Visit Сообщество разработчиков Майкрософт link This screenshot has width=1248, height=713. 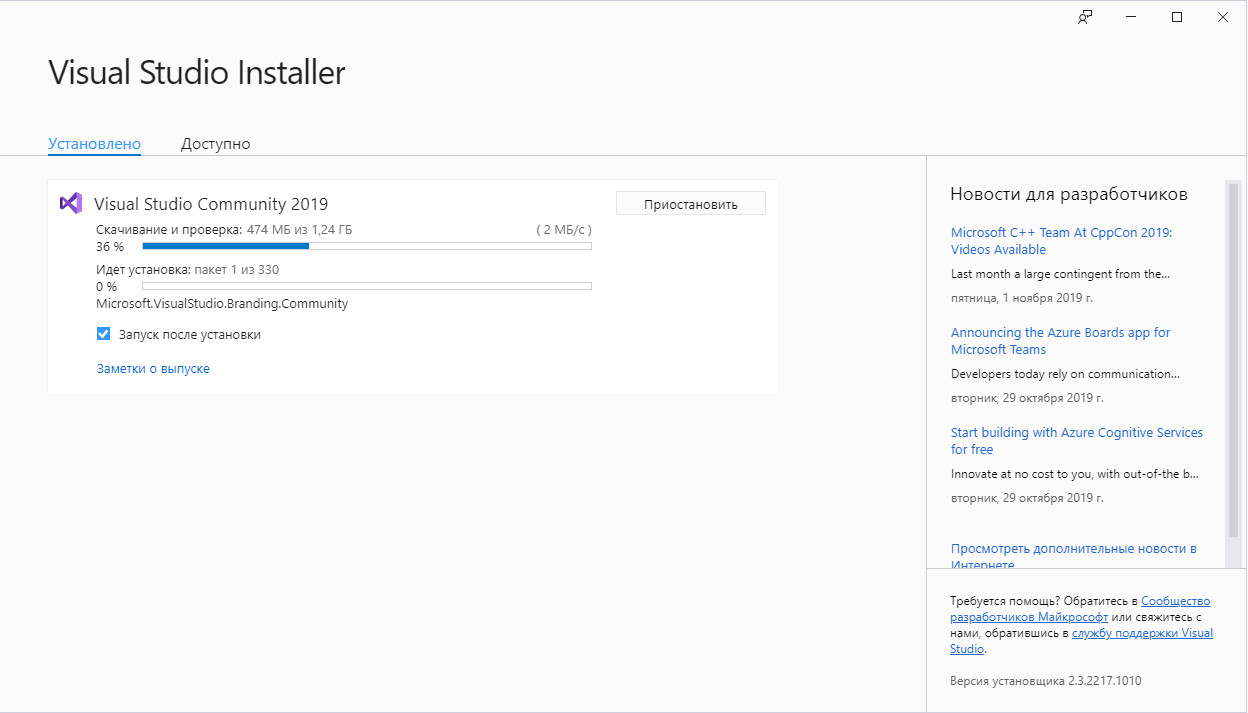pyautogui.click(x=1175, y=601)
